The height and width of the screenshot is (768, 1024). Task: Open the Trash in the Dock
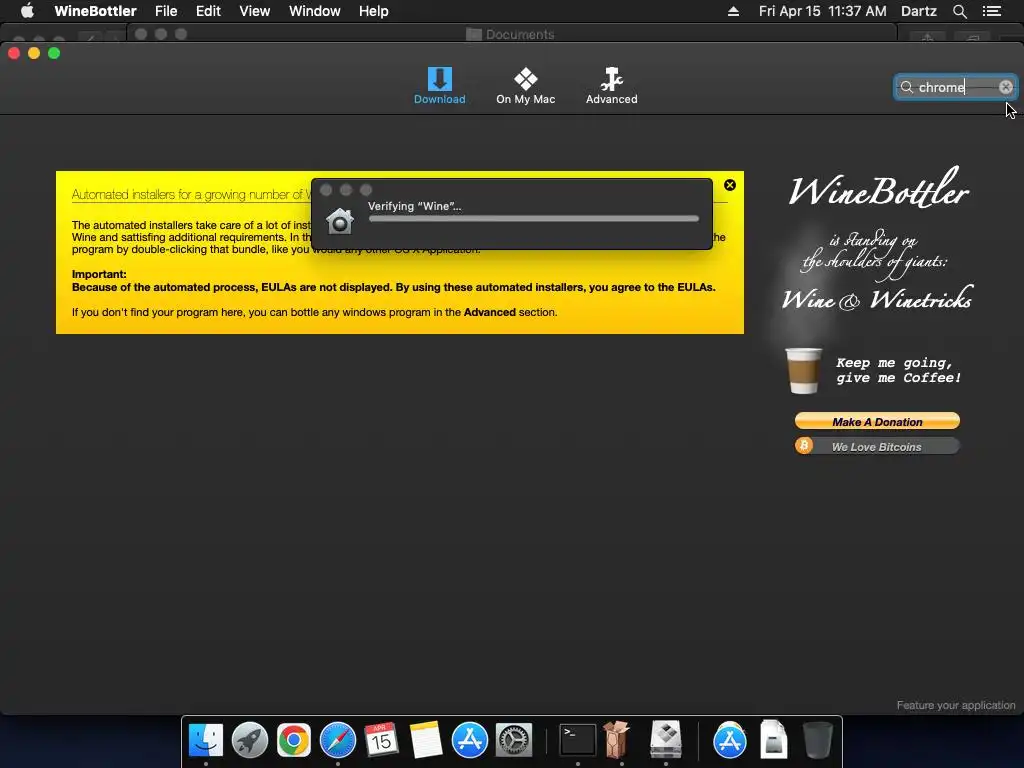pos(817,740)
